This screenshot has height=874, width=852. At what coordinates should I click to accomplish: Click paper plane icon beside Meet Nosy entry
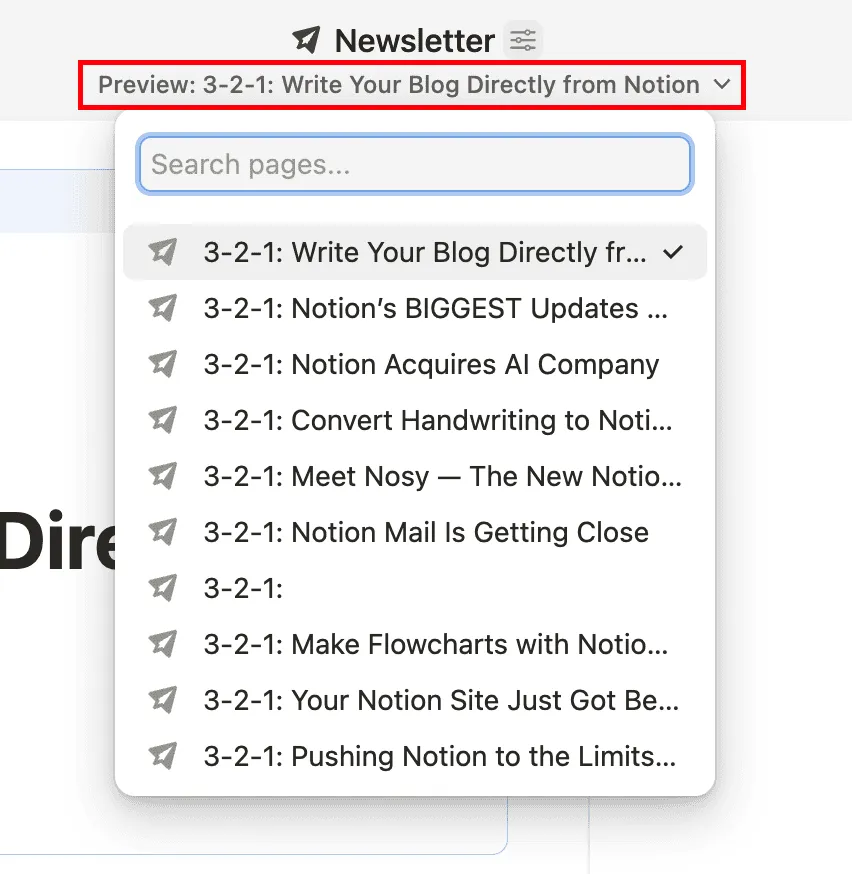point(162,477)
